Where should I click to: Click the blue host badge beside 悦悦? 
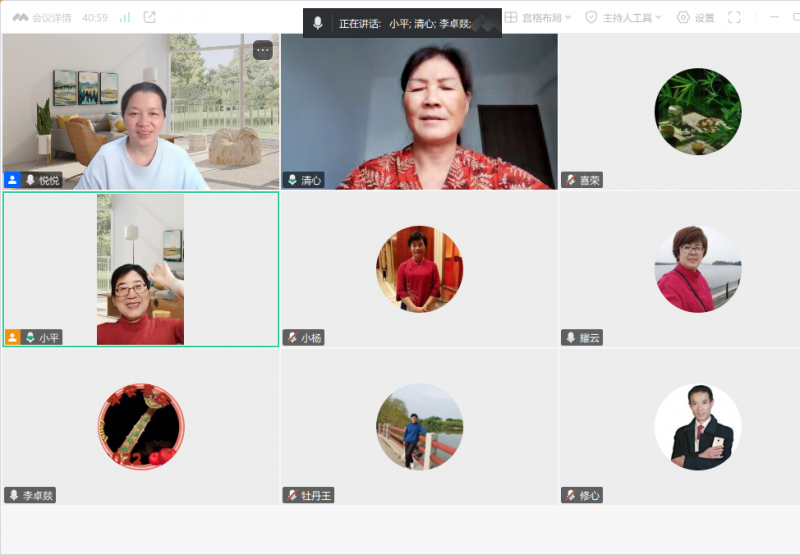[12, 180]
